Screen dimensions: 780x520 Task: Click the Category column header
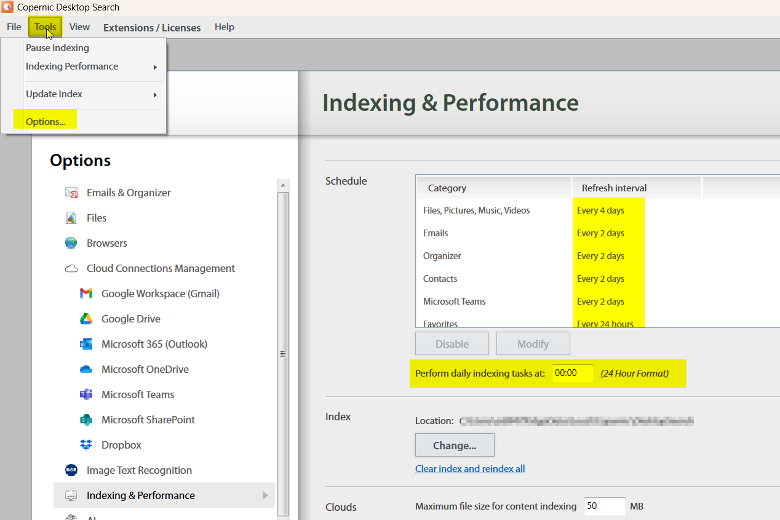494,188
